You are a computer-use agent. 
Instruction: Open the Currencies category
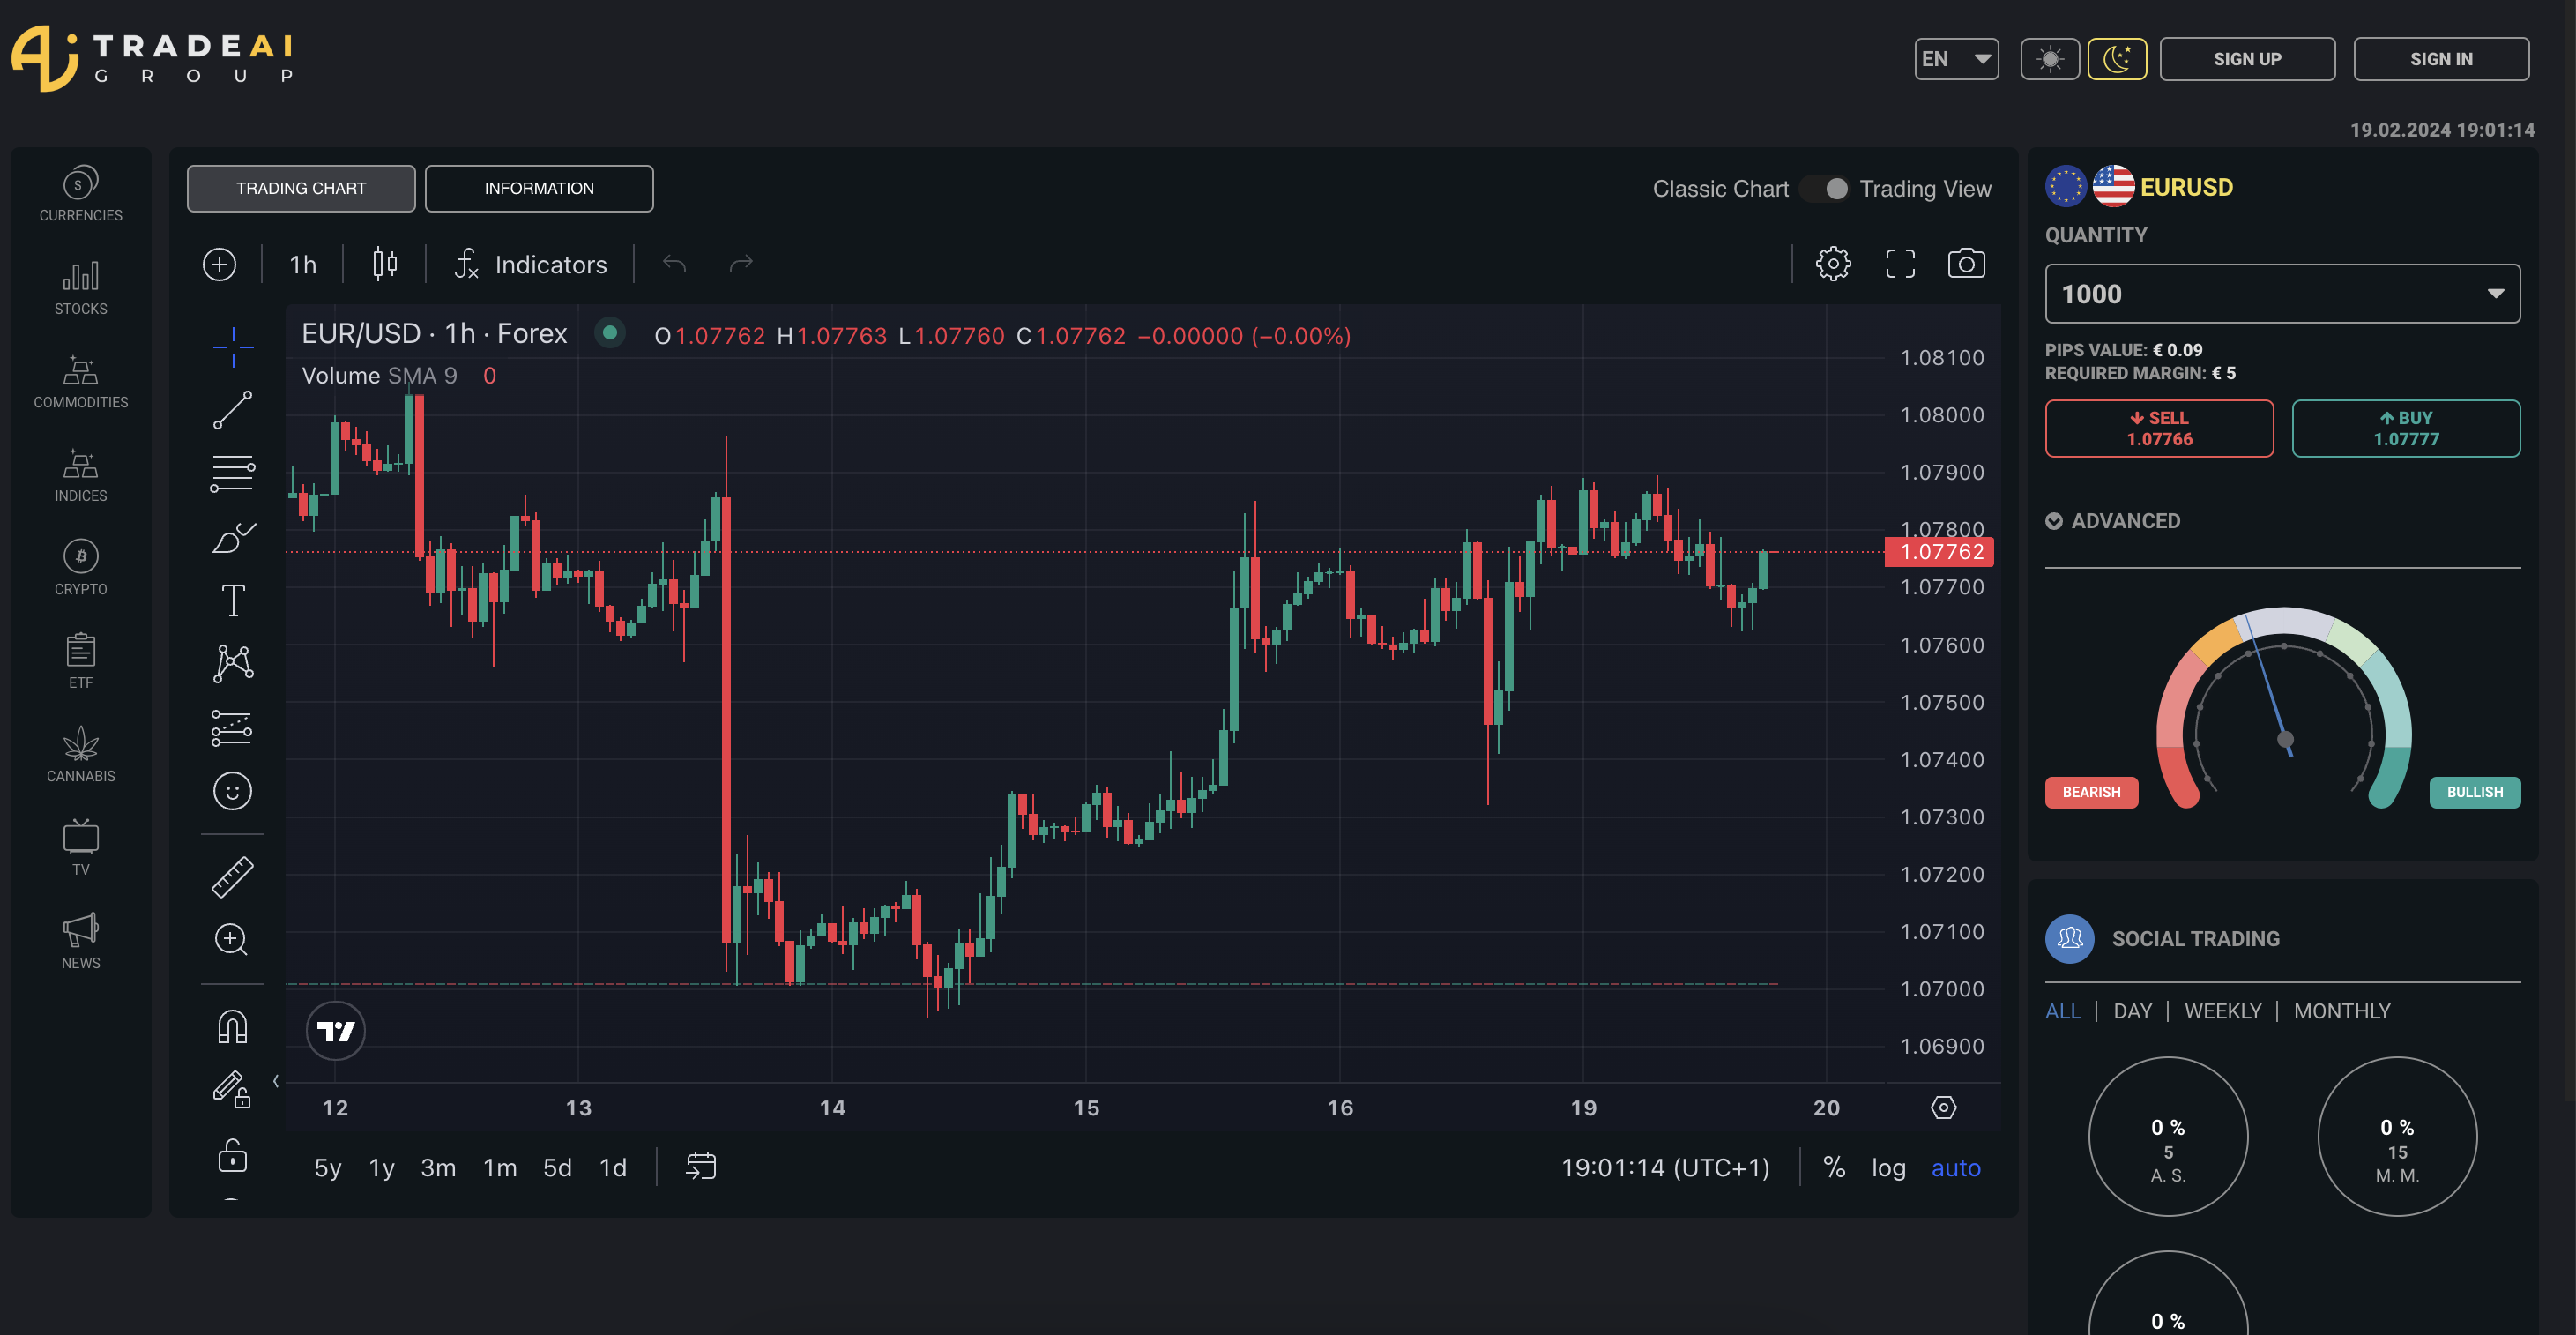tap(81, 194)
